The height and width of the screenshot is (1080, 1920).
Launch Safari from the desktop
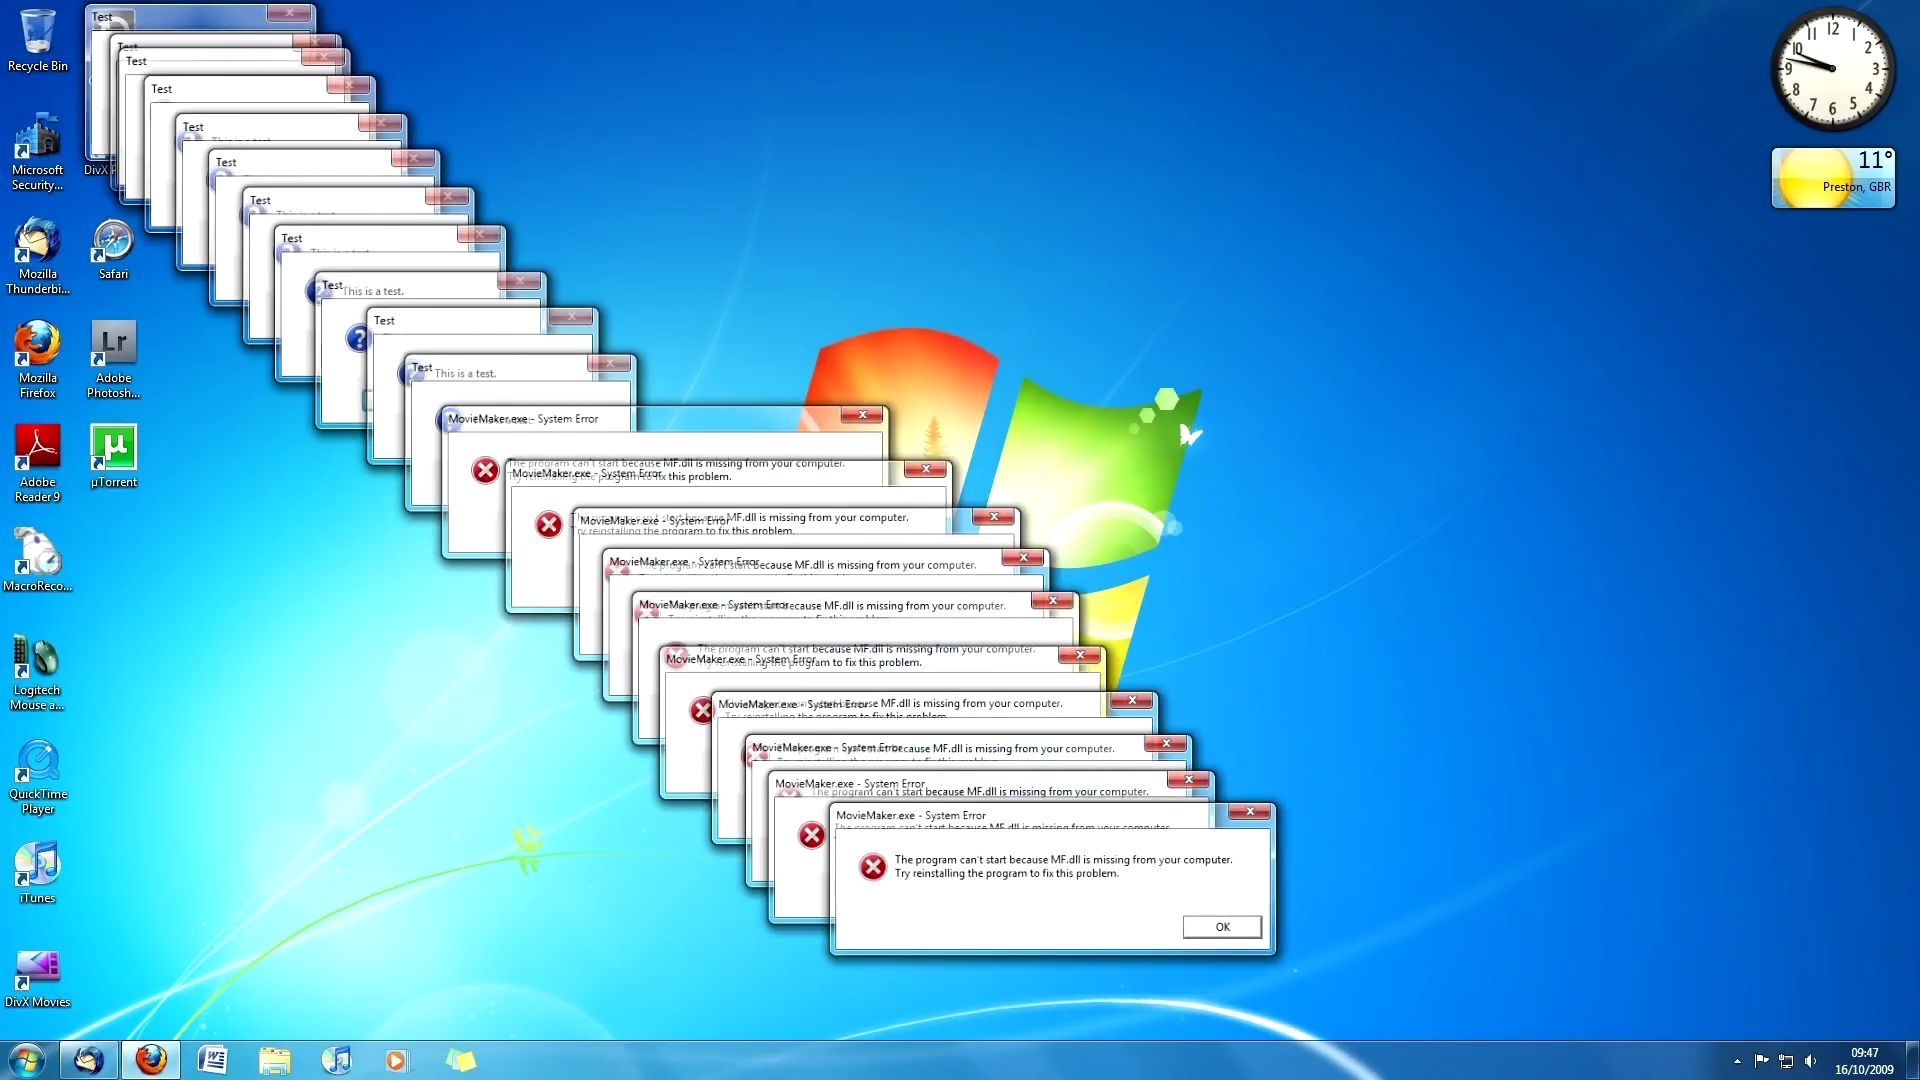tap(113, 250)
